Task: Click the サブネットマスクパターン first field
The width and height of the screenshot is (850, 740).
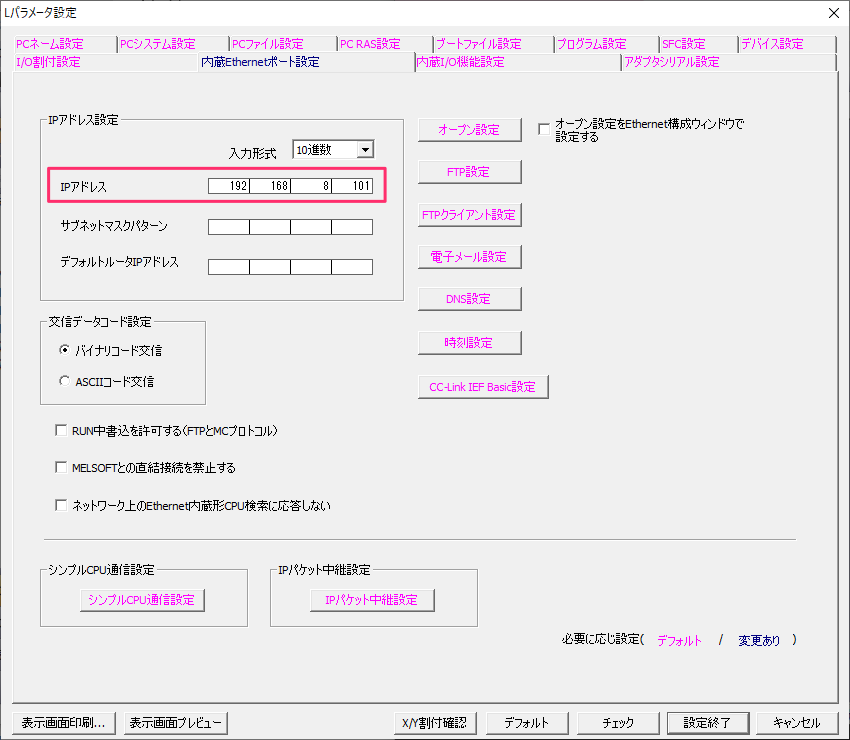Action: click(229, 227)
